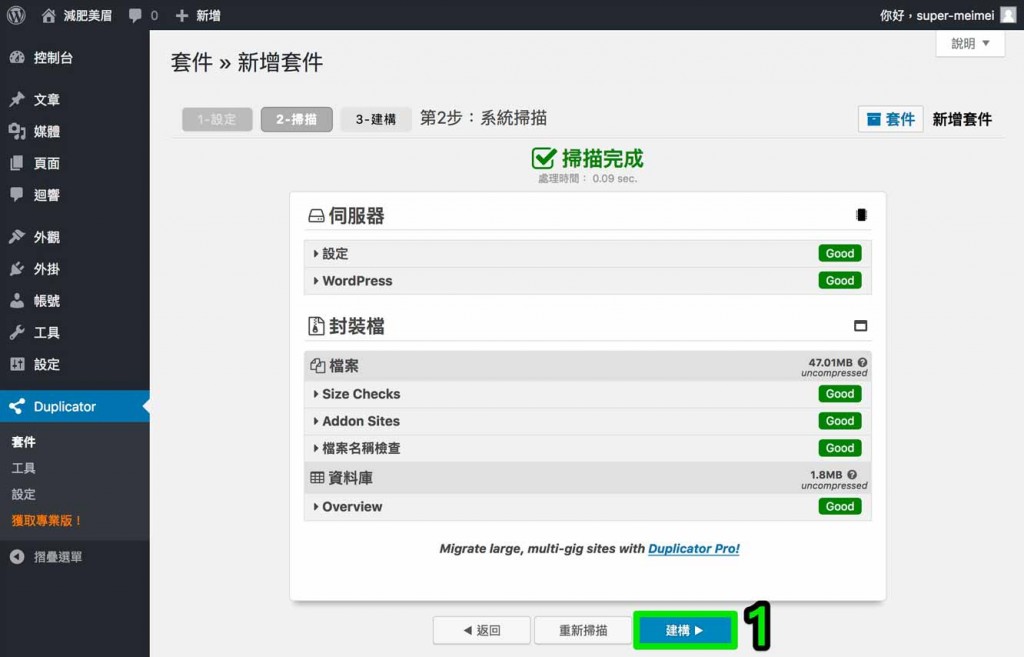Click Good badge for Addon Sites
The width and height of the screenshot is (1024, 657).
[840, 421]
